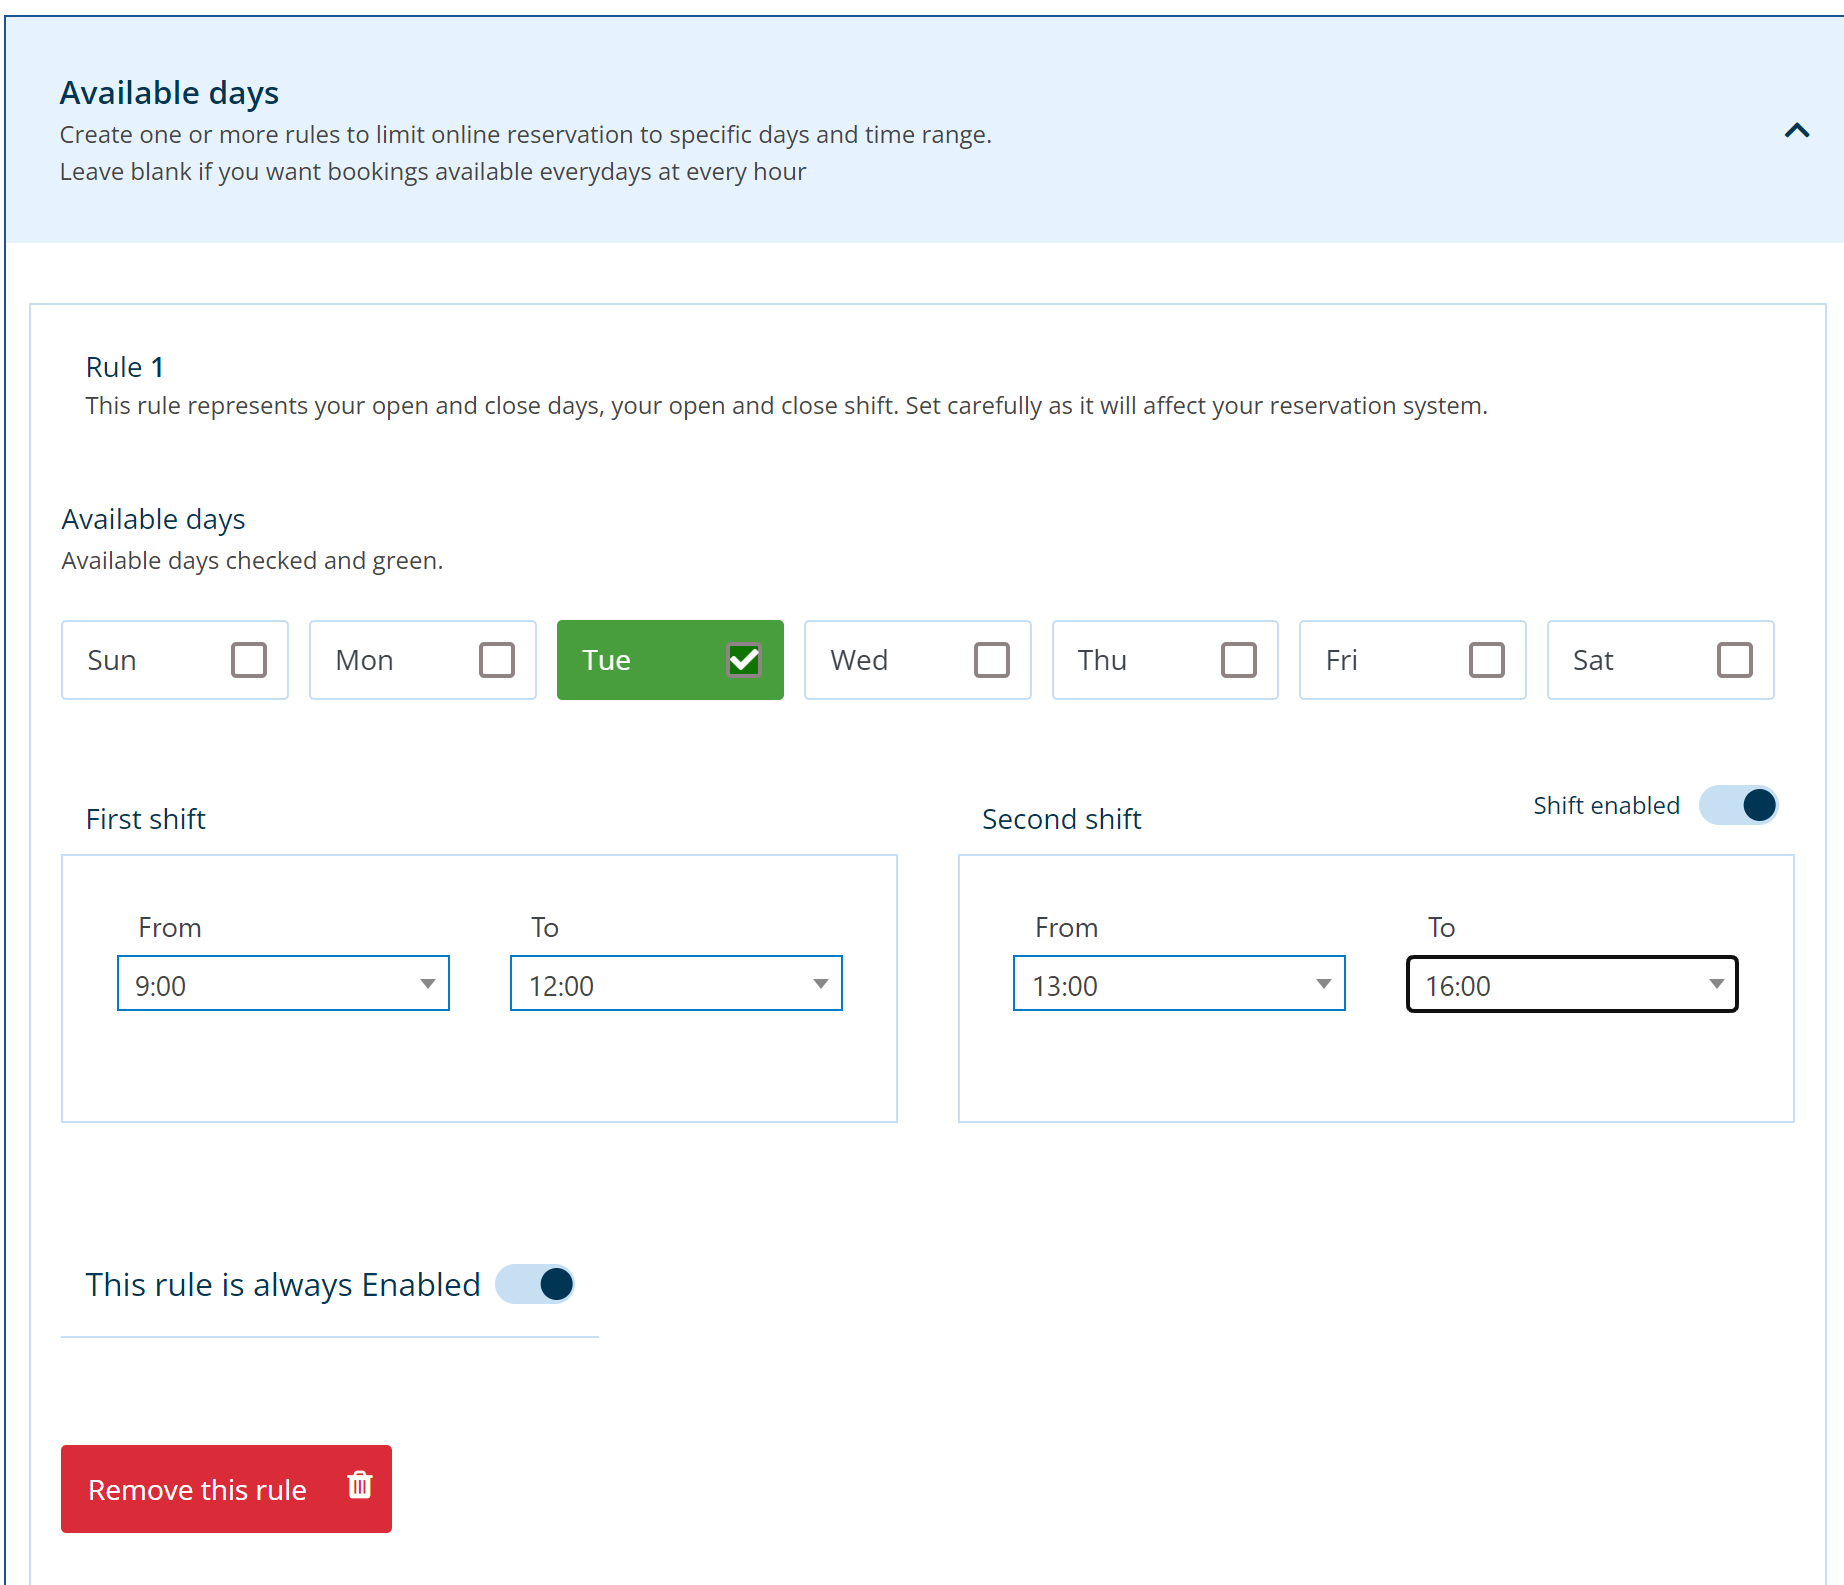Turn off the Shift enabled toggle
Image resolution: width=1844 pixels, height=1585 pixels.
(1738, 805)
